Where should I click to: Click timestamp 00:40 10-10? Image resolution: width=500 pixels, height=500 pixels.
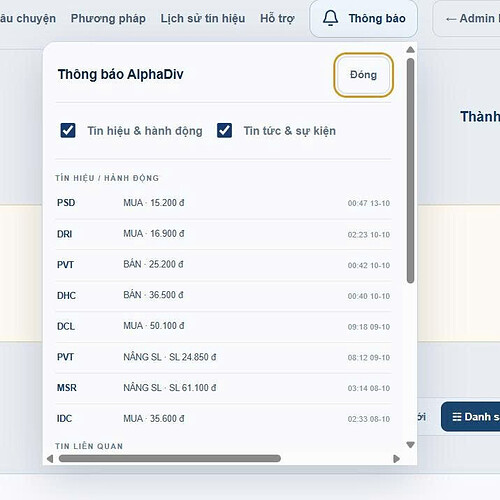[369, 296]
